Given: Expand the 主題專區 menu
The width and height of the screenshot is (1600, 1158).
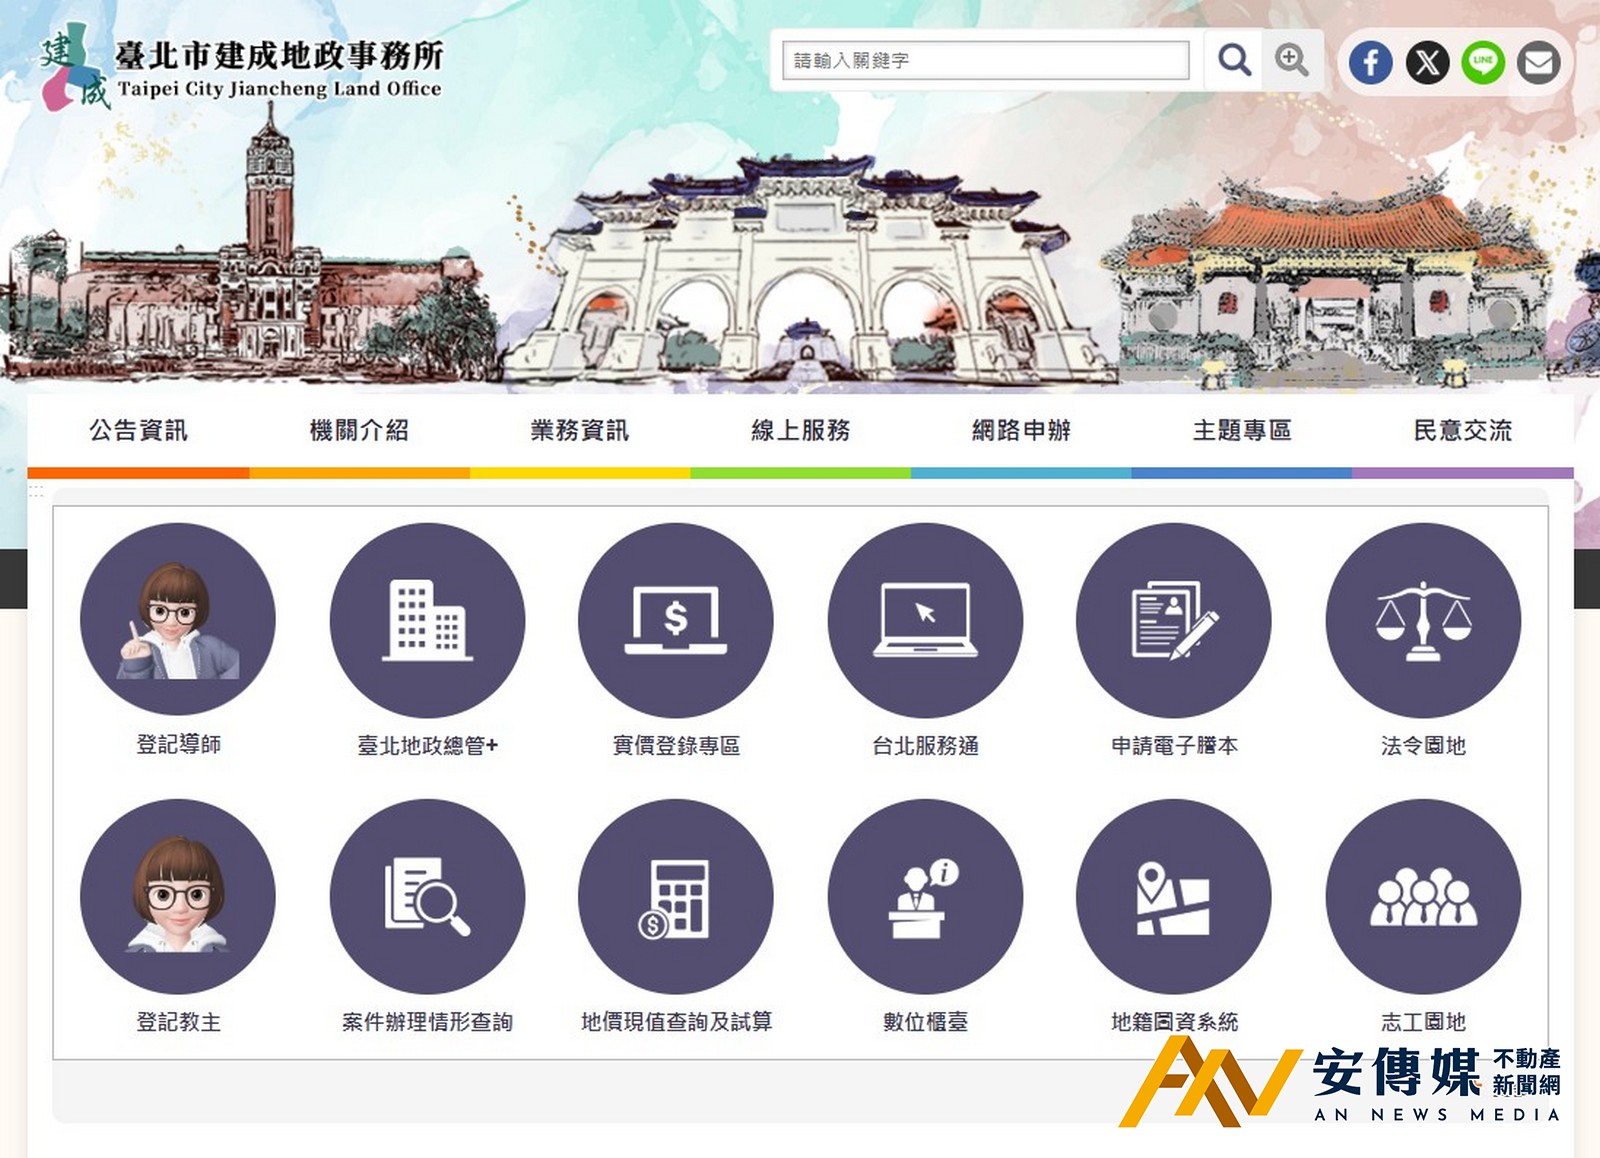Looking at the screenshot, I should click(1242, 431).
